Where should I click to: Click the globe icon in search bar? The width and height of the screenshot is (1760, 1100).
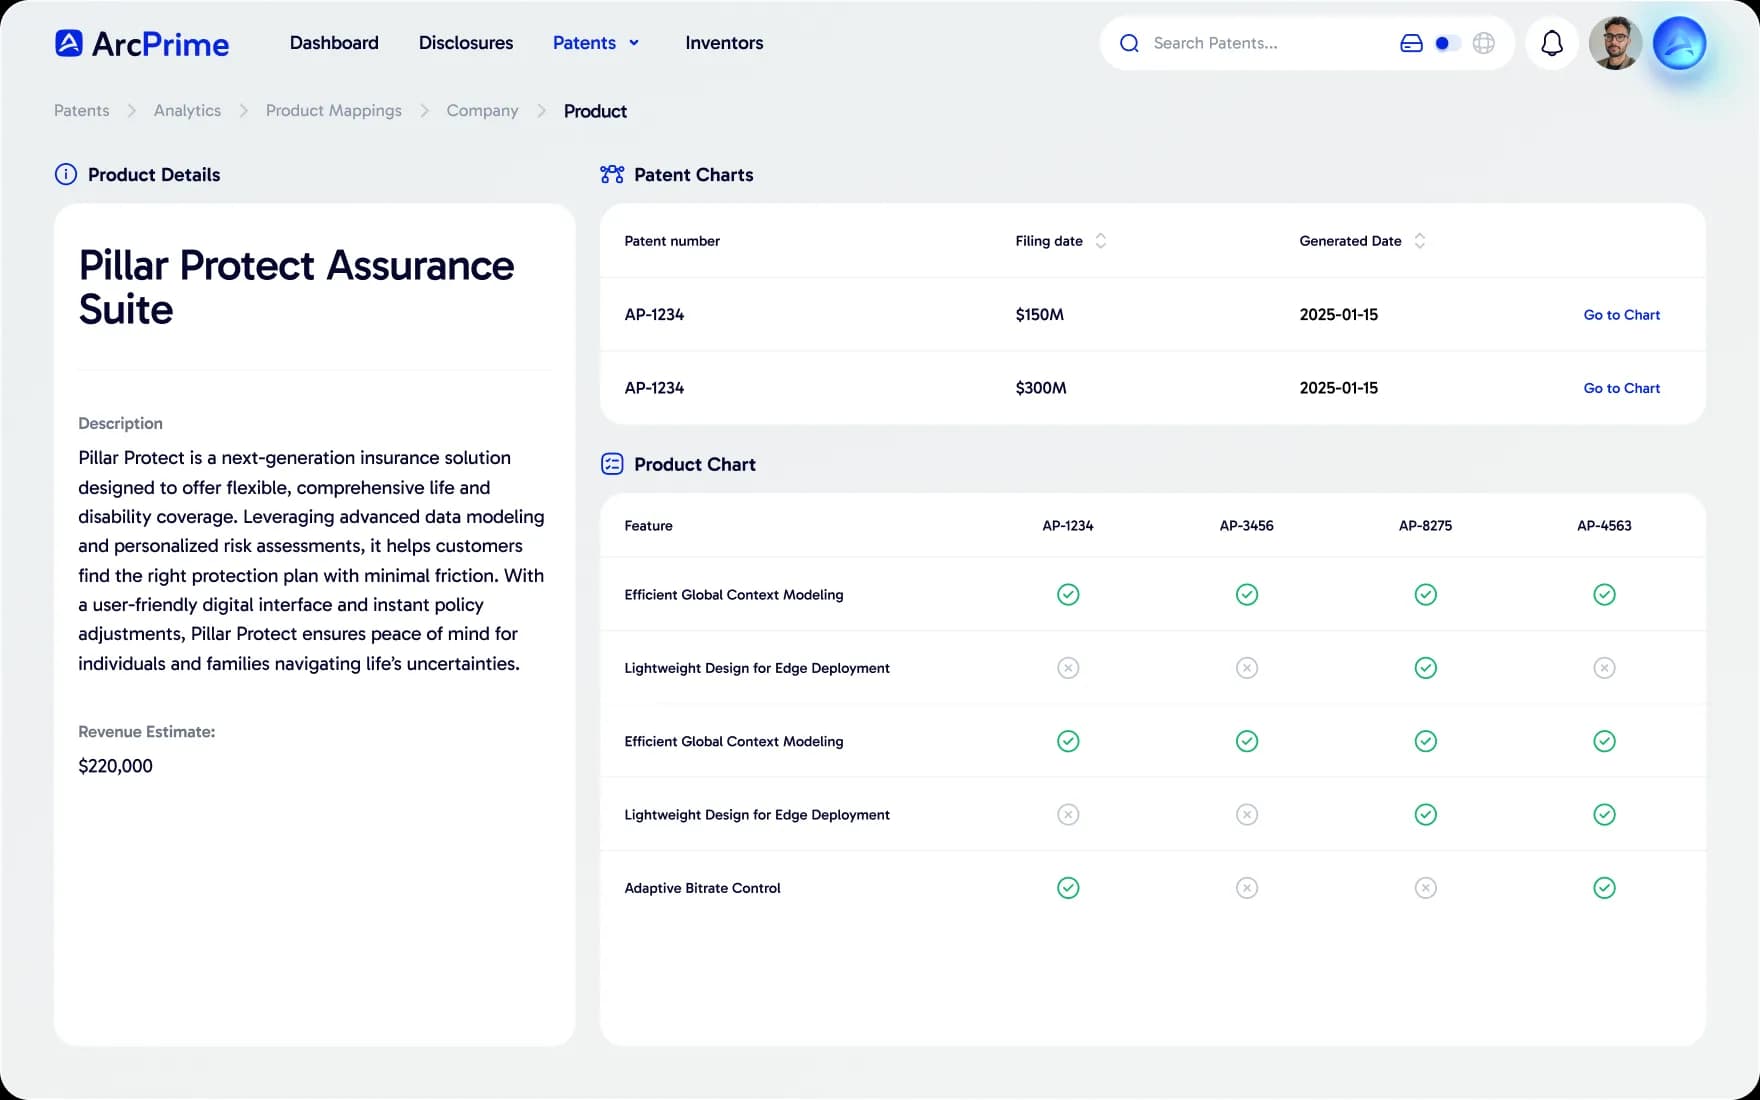(x=1484, y=43)
